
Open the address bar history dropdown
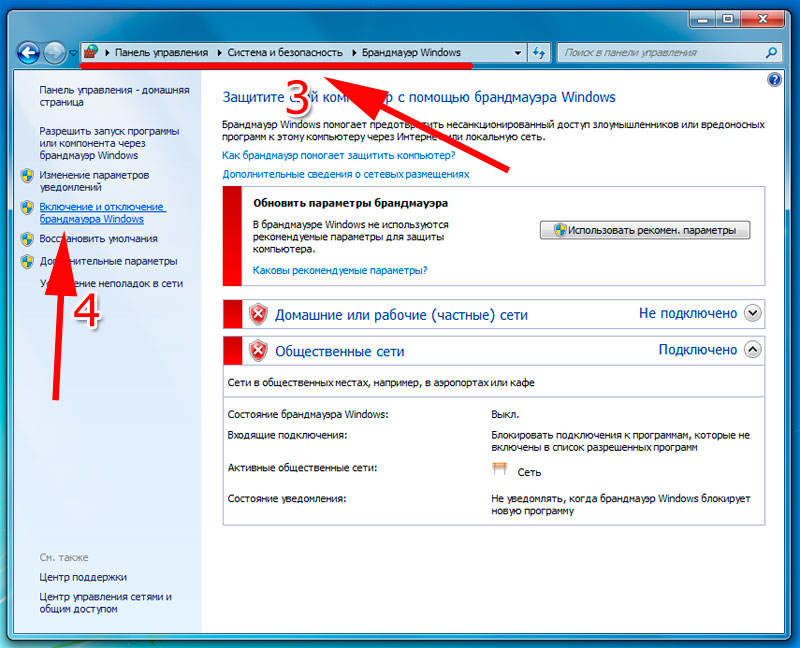pyautogui.click(x=517, y=53)
